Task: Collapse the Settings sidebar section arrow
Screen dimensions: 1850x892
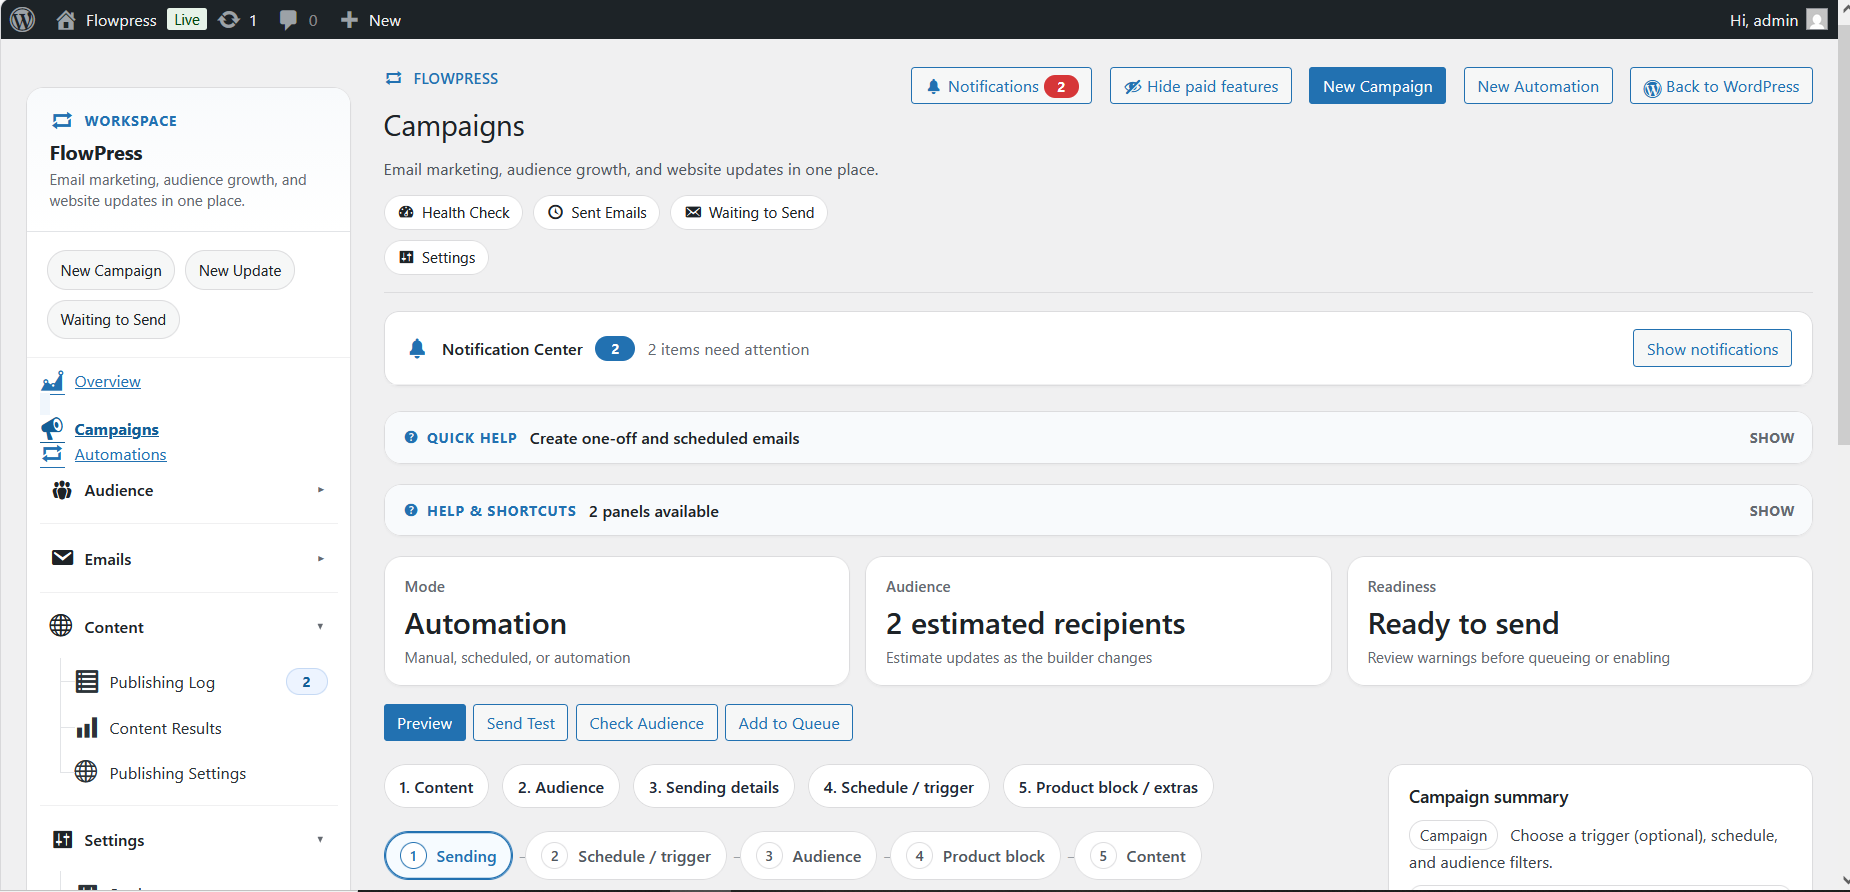Action: point(321,840)
